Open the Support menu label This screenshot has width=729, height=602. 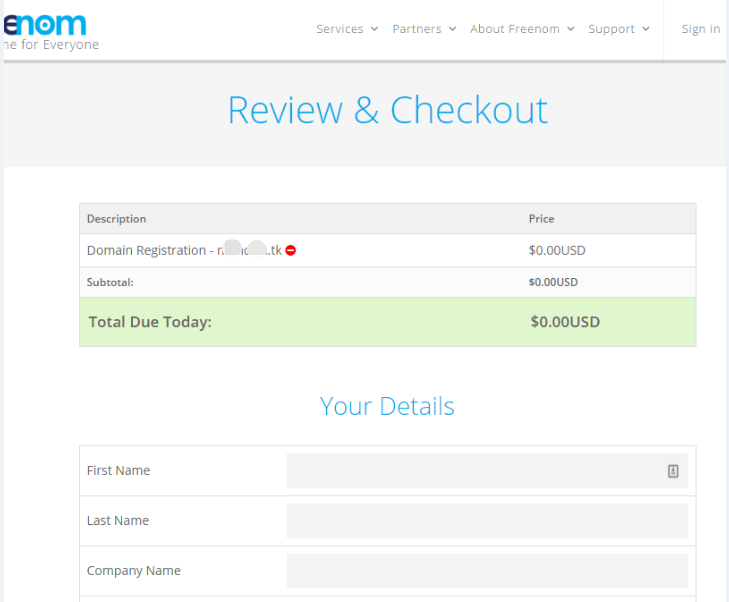(x=611, y=29)
